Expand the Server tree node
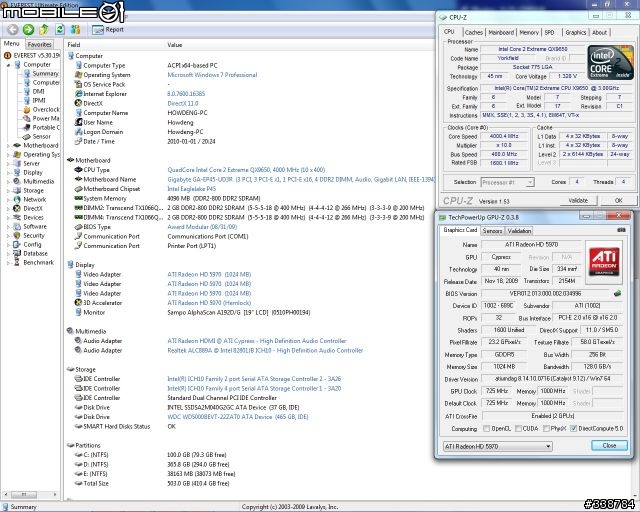 click(x=8, y=164)
